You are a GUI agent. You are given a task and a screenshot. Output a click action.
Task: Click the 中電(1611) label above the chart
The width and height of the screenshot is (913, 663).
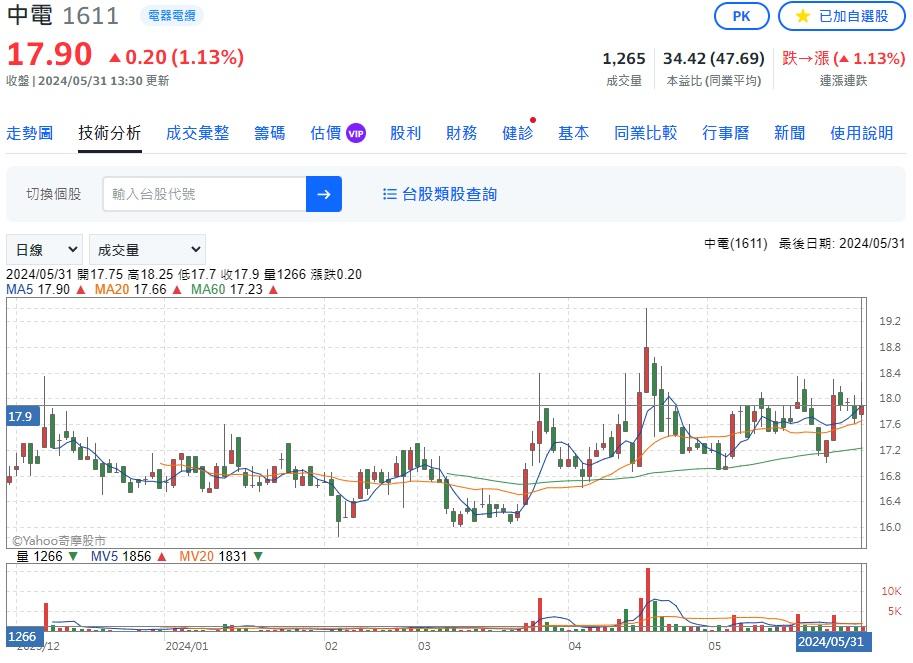736,243
